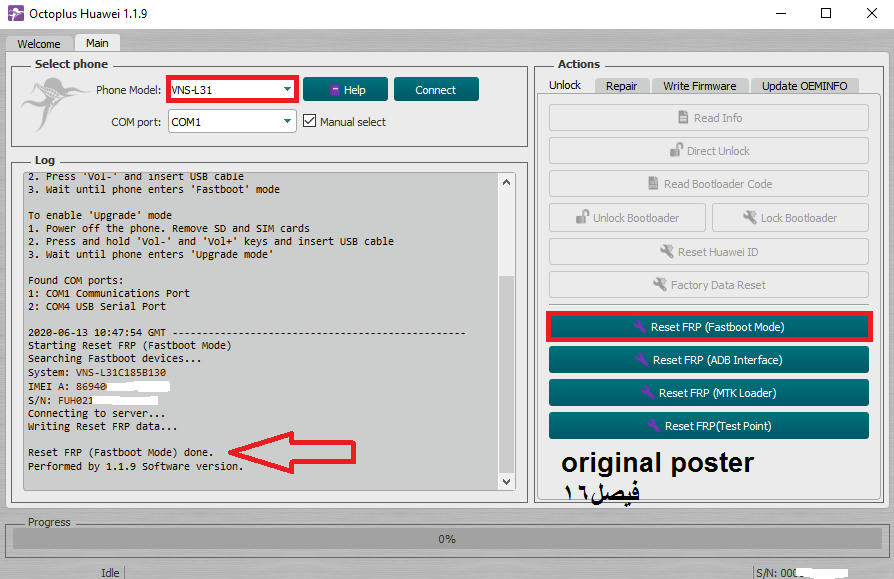The image size is (894, 579).
Task: Click the 'Writing Reset FRP data...' log line
Action: coord(103,426)
